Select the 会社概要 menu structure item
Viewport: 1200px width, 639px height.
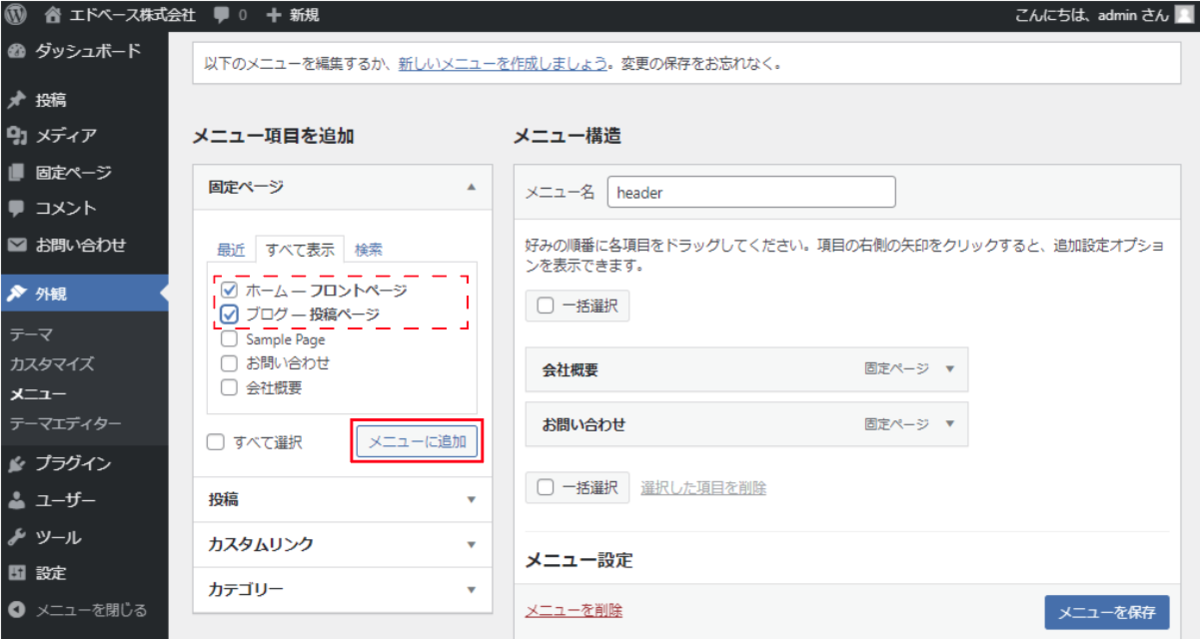click(x=746, y=369)
